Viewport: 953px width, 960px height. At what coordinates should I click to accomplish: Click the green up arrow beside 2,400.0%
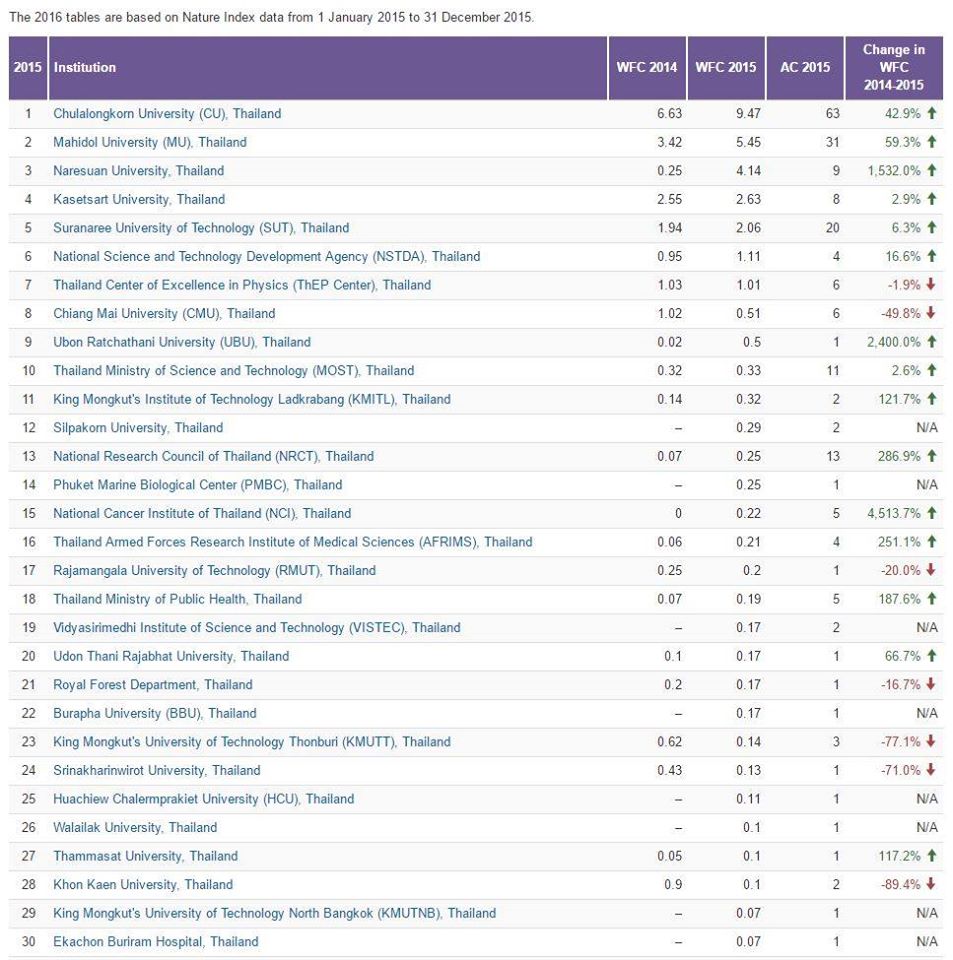pos(932,342)
